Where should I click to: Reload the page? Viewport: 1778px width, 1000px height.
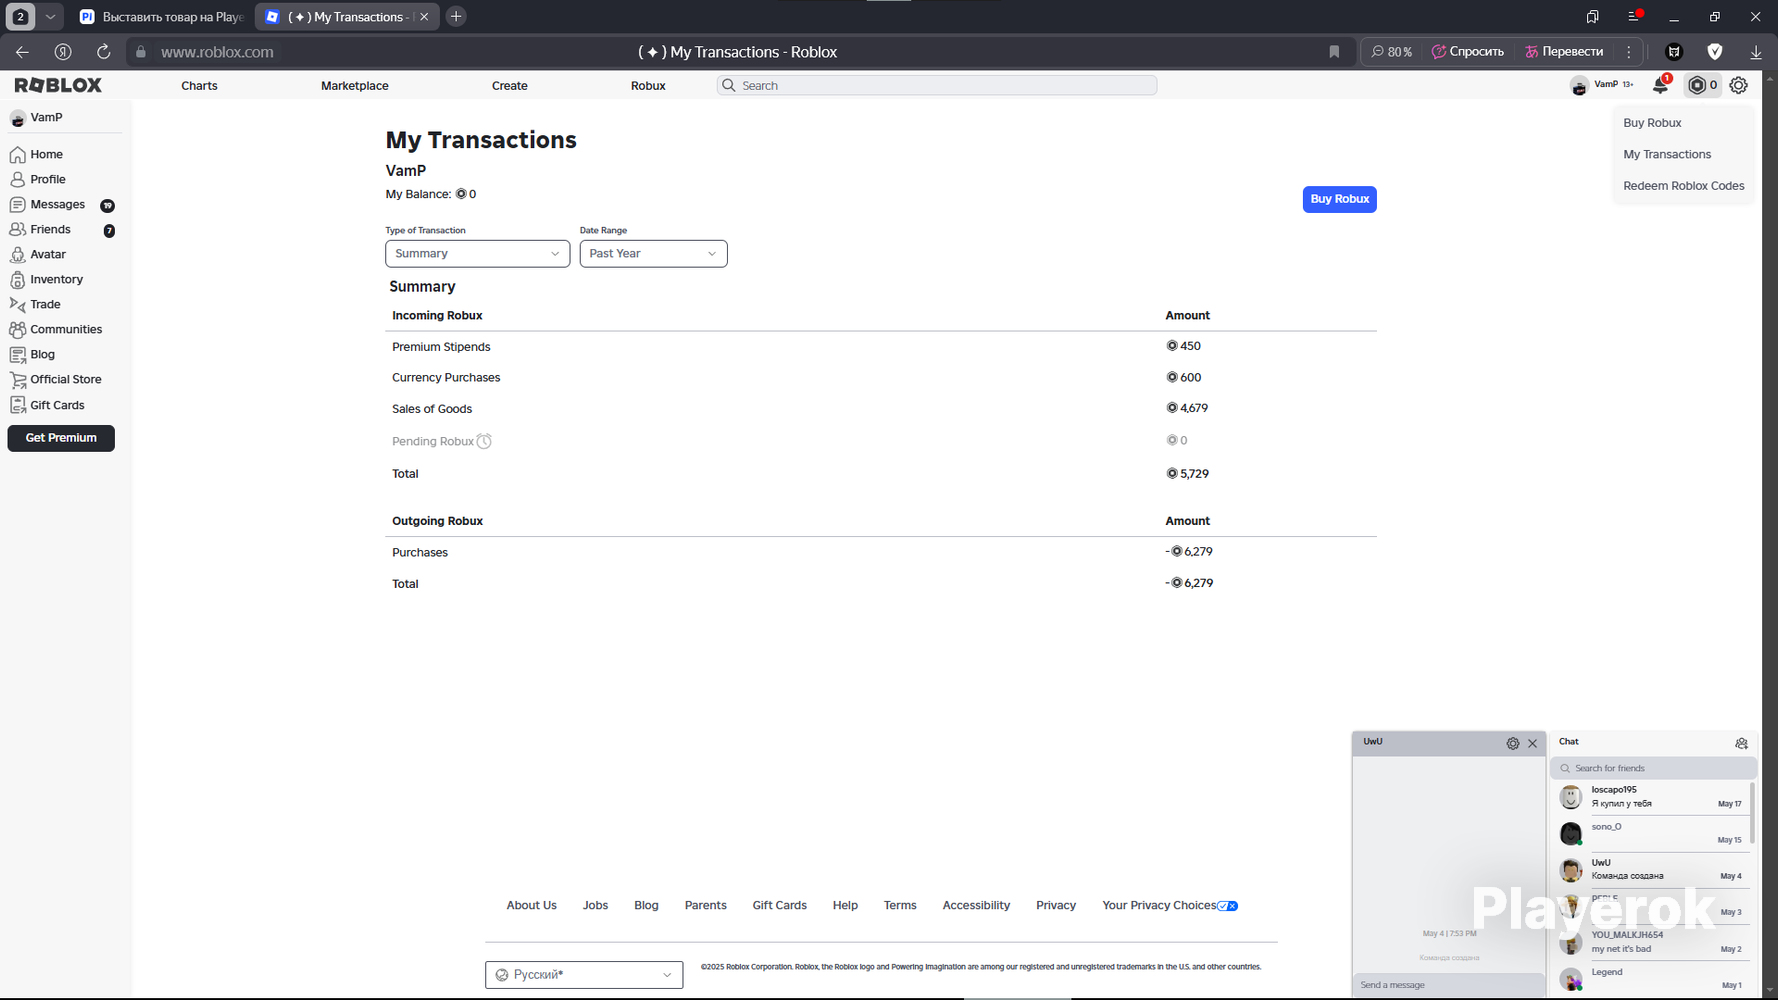pyautogui.click(x=103, y=52)
